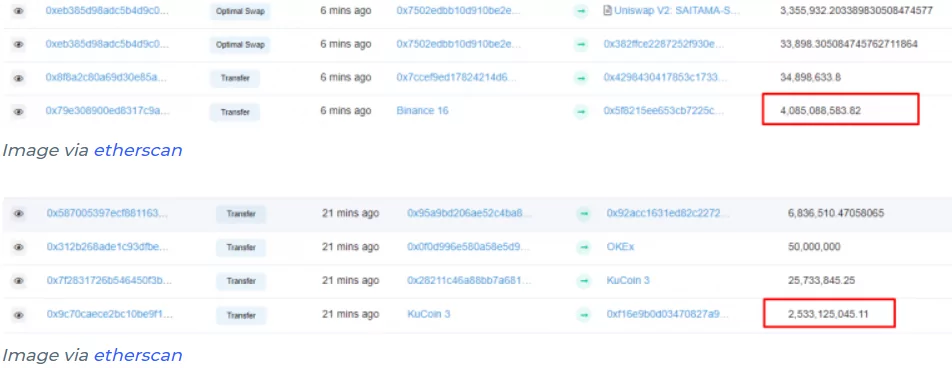This screenshot has height=368, width=952.
Task: Open the Binance 16 sender link
Action: coord(423,111)
